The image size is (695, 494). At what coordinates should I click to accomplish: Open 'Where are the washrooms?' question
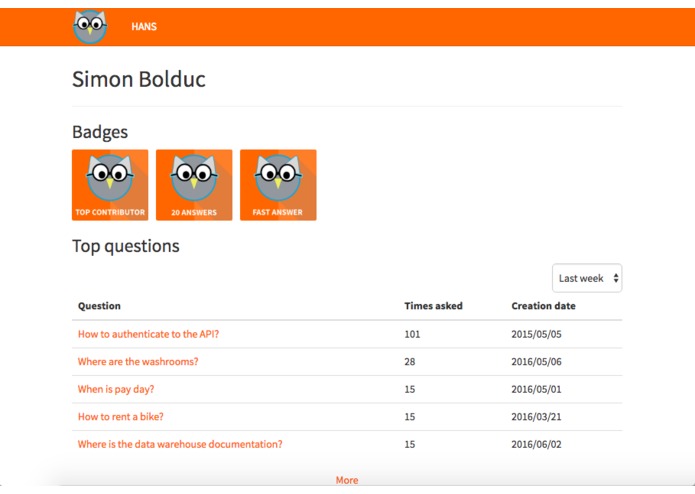coord(138,362)
